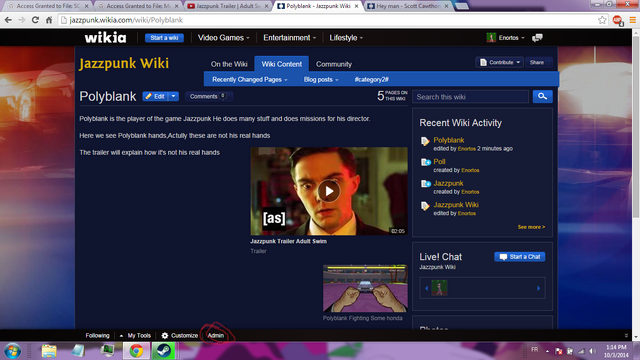This screenshot has height=360, width=640.
Task: Click into Search this wiki field
Action: 471,97
